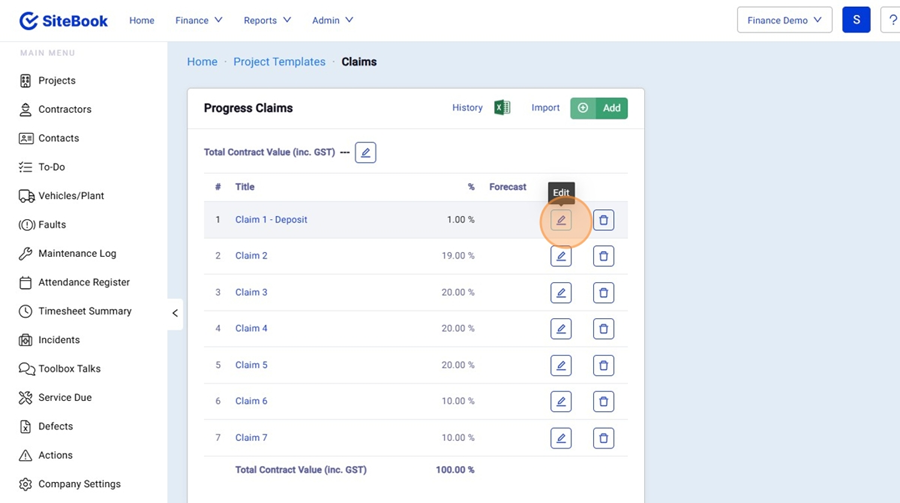The image size is (900, 503).
Task: Click the green Add button
Action: click(599, 108)
